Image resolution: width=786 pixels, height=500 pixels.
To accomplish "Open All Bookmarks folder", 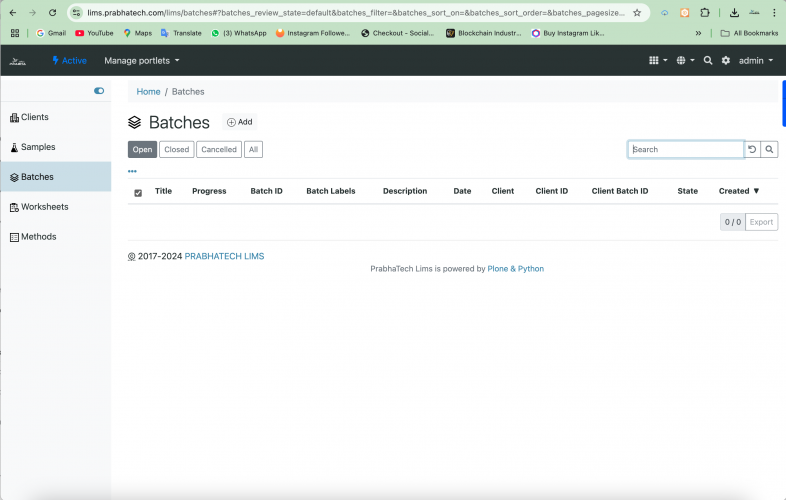I will [749, 33].
